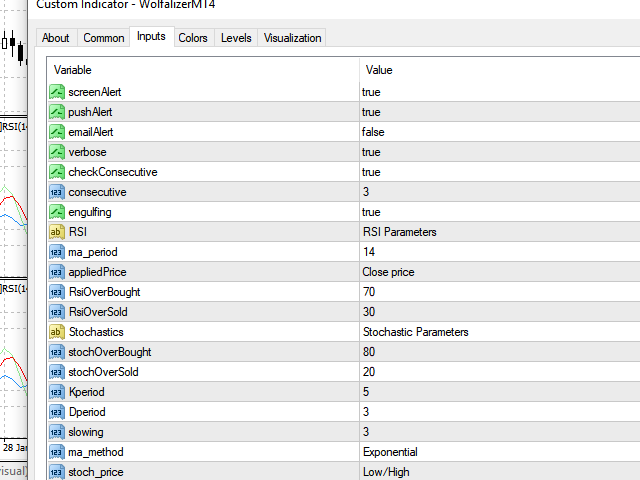This screenshot has height=480, width=640.
Task: Click the Variable column header
Action: tap(203, 70)
